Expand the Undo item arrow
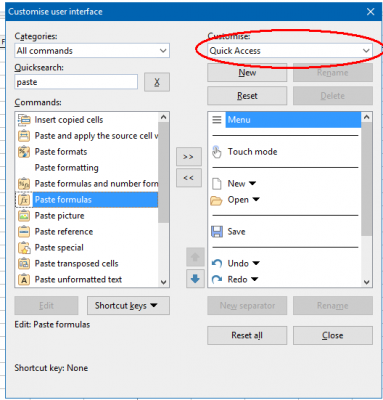Screen dimensions: 383x400 coord(256,263)
